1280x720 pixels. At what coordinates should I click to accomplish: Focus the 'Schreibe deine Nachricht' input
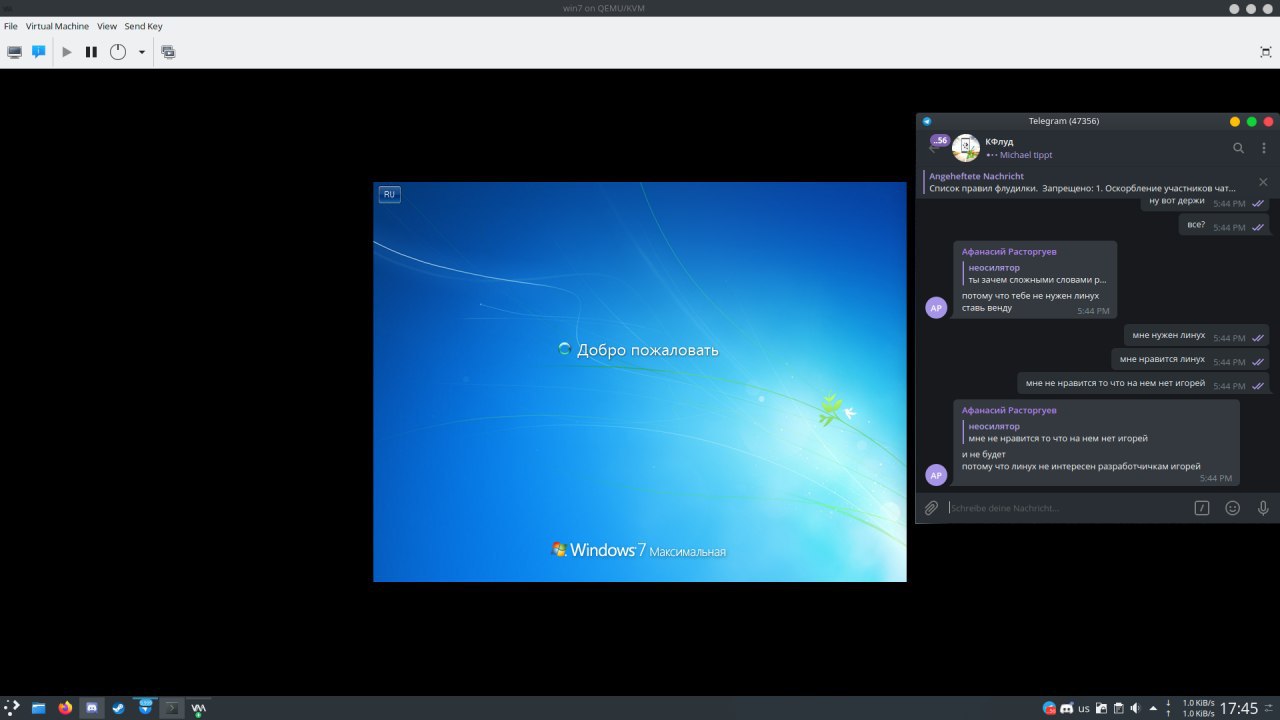(1066, 508)
